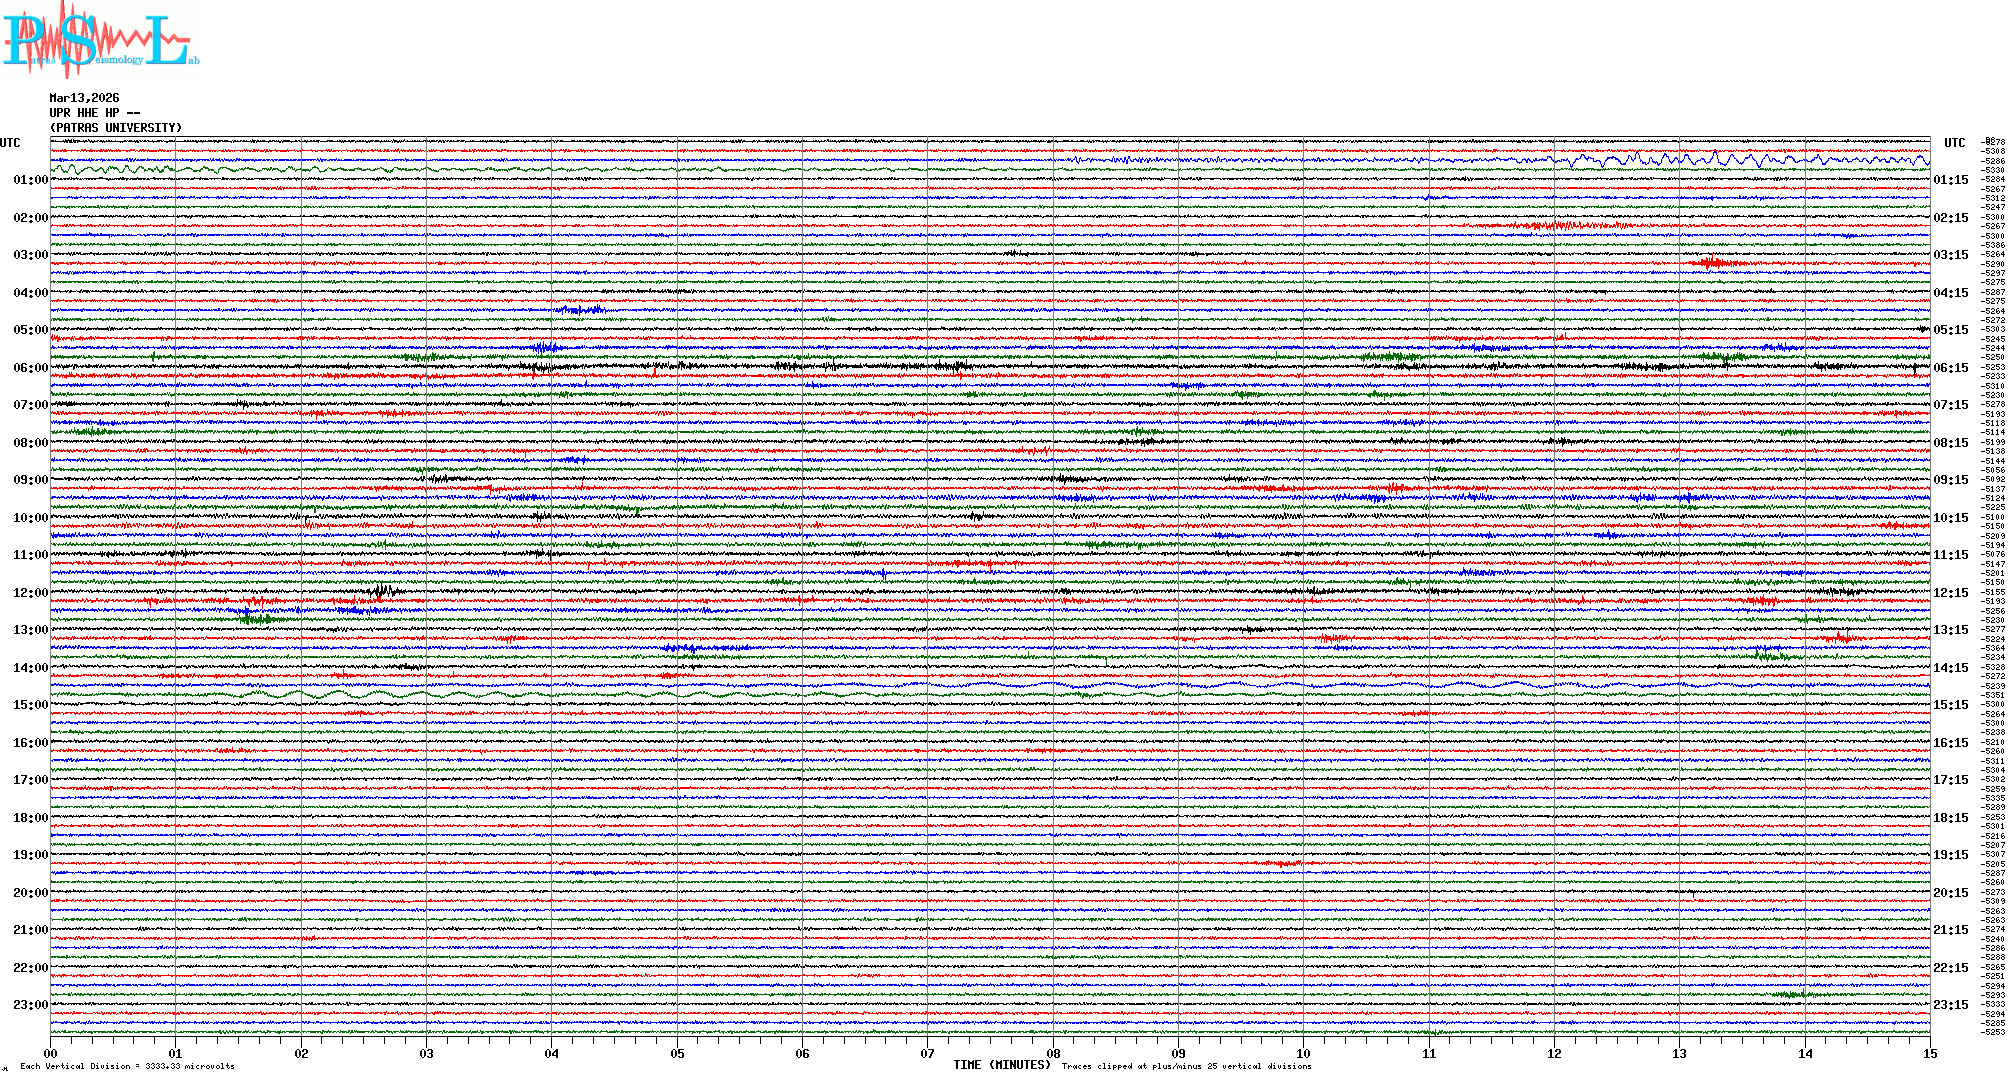2010x1080 pixels.
Task: Click the 20:15 time label on right
Action: pyautogui.click(x=1950, y=893)
